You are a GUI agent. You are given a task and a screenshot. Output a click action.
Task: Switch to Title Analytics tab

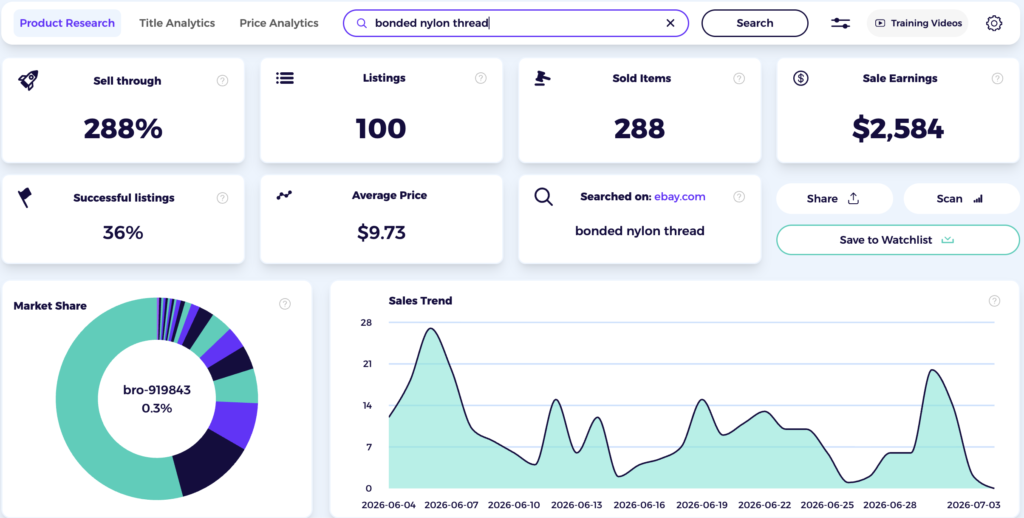click(x=177, y=23)
